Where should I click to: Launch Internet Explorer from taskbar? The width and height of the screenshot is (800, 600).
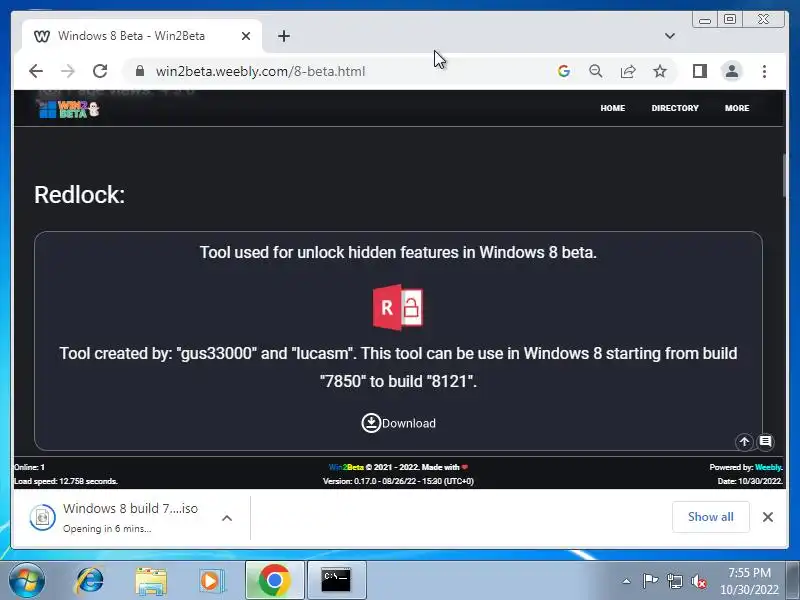(x=89, y=580)
